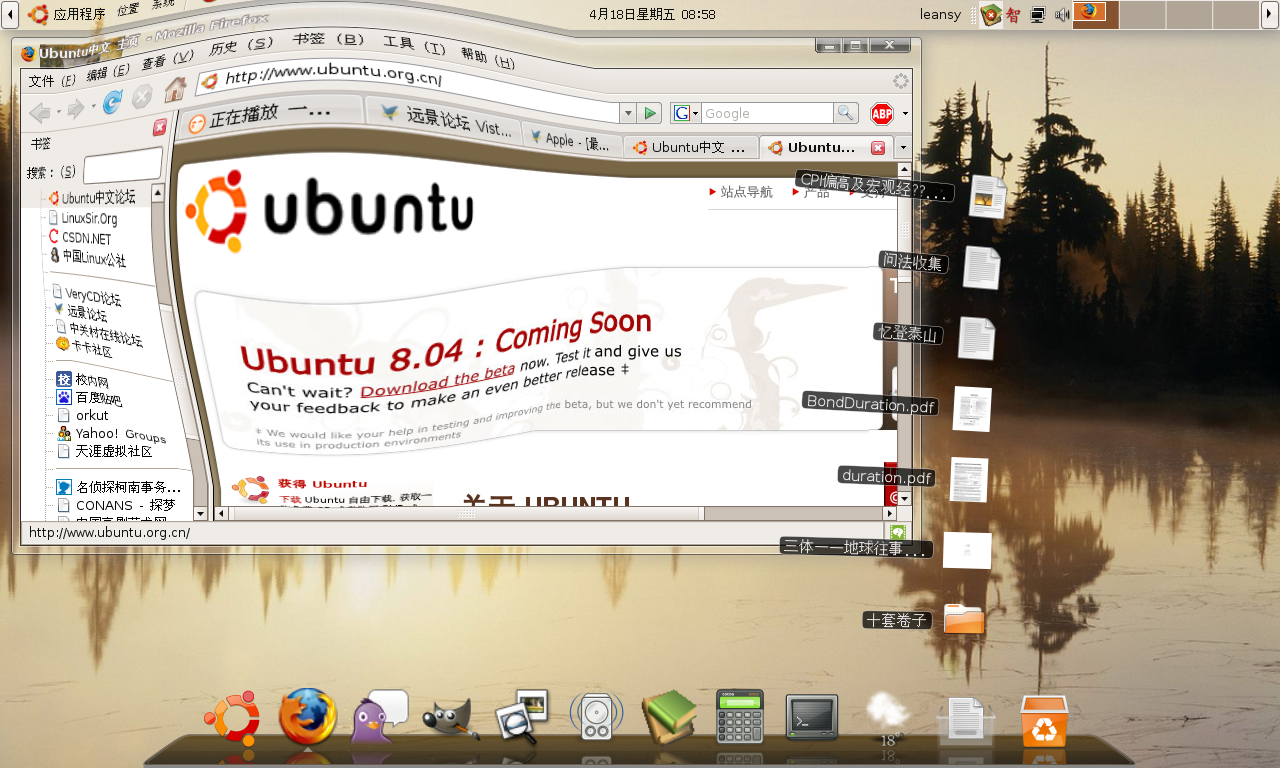Launch Firefox from the dock

coord(307,716)
